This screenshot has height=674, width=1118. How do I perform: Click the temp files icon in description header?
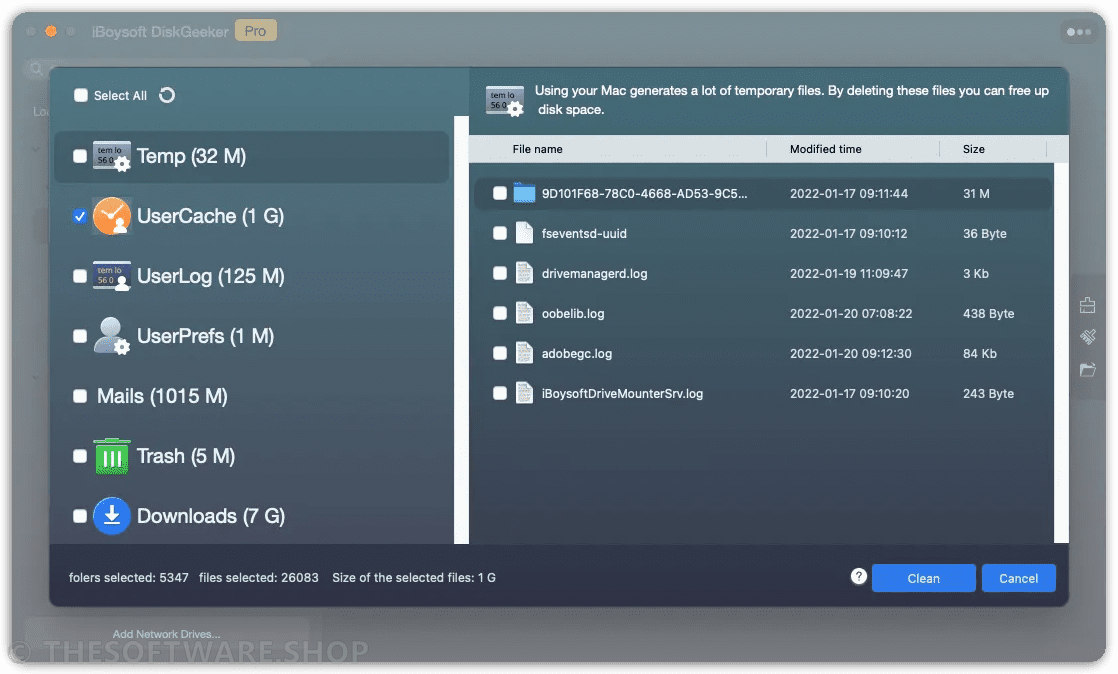click(x=504, y=100)
